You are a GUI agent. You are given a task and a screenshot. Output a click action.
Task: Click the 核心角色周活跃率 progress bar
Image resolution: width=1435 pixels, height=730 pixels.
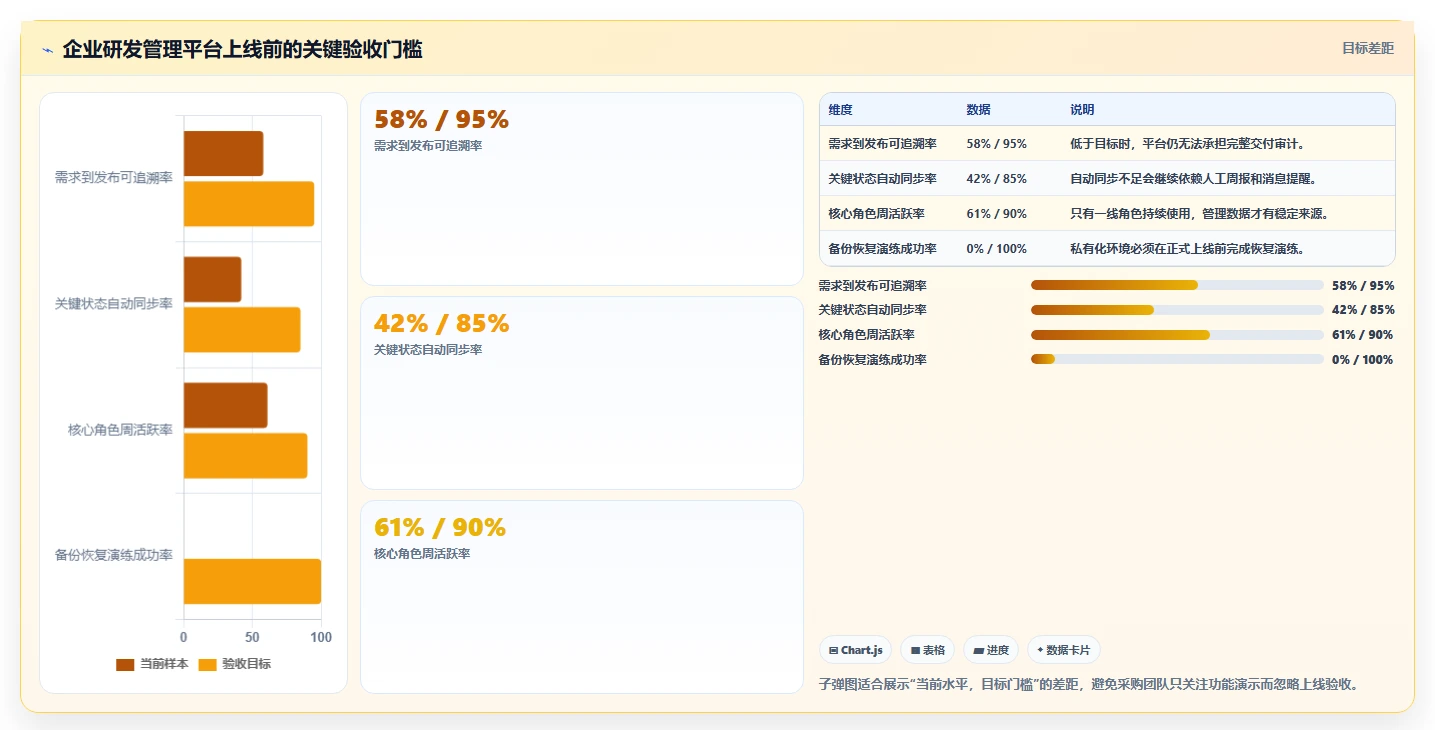pyautogui.click(x=1177, y=335)
